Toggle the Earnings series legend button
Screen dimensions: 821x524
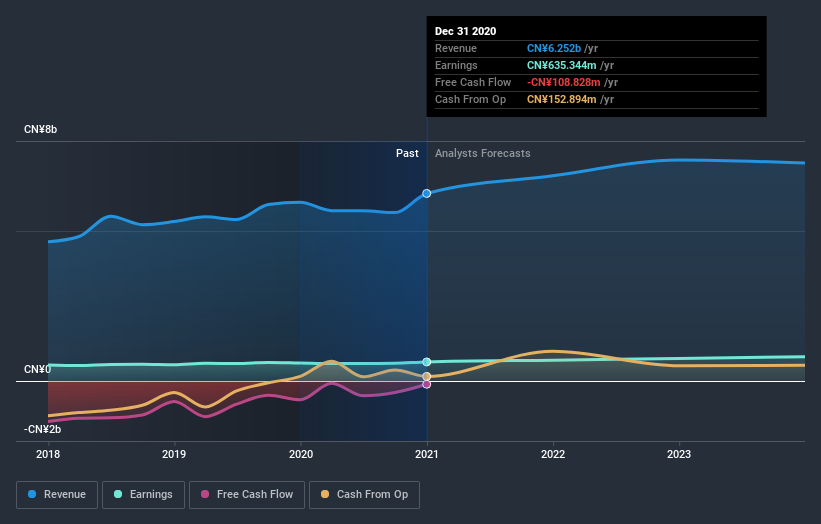pyautogui.click(x=143, y=495)
